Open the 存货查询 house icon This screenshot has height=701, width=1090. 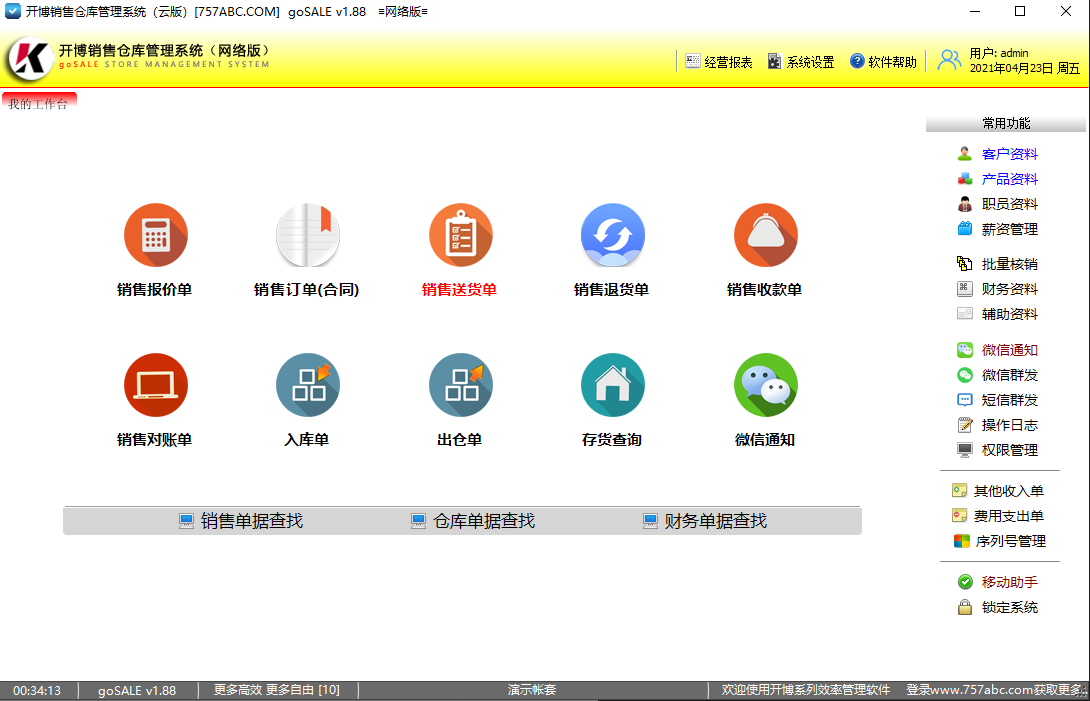[x=612, y=385]
